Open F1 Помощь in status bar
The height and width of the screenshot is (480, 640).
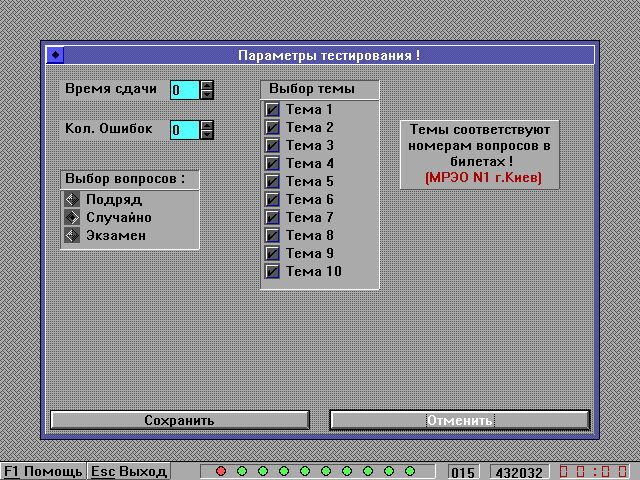(x=43, y=471)
